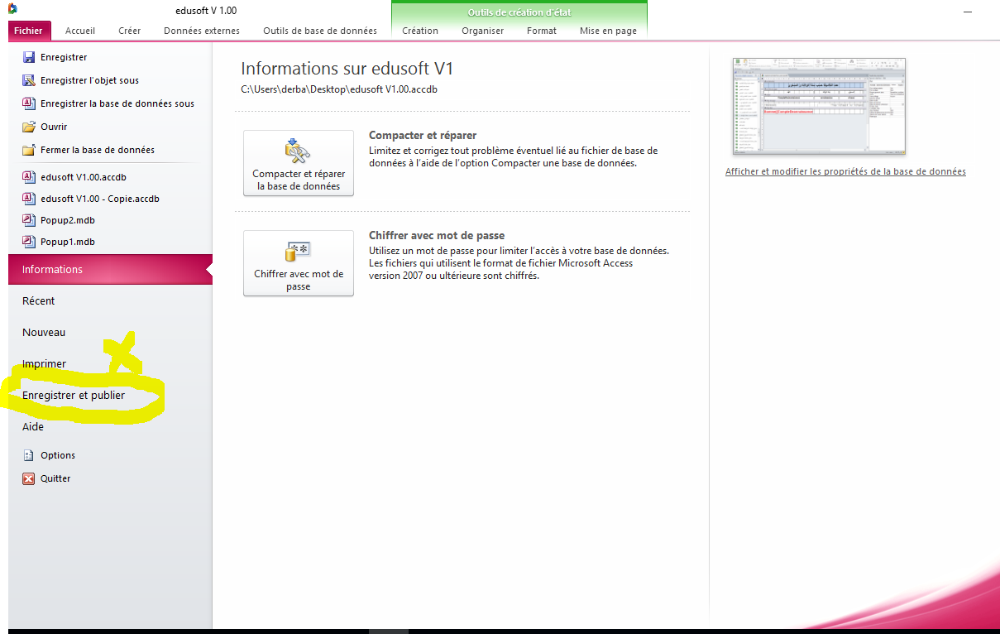Click the Options icon in the sidebar
This screenshot has width=1000, height=634.
(29, 455)
